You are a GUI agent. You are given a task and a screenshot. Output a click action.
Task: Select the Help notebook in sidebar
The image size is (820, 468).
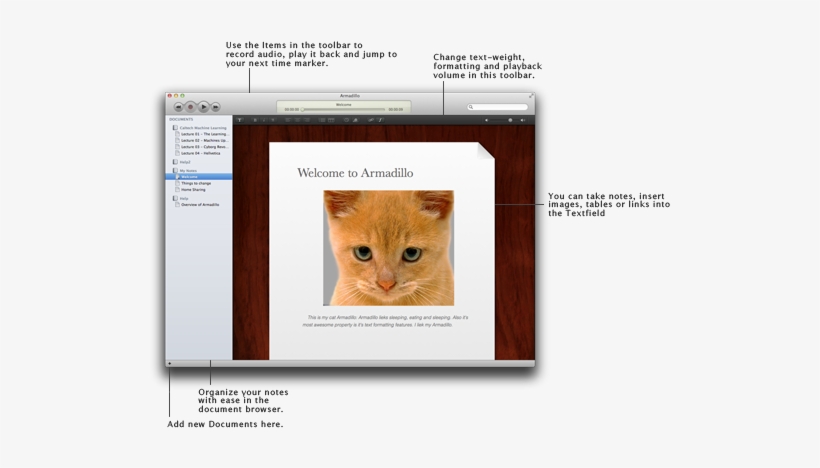(184, 198)
